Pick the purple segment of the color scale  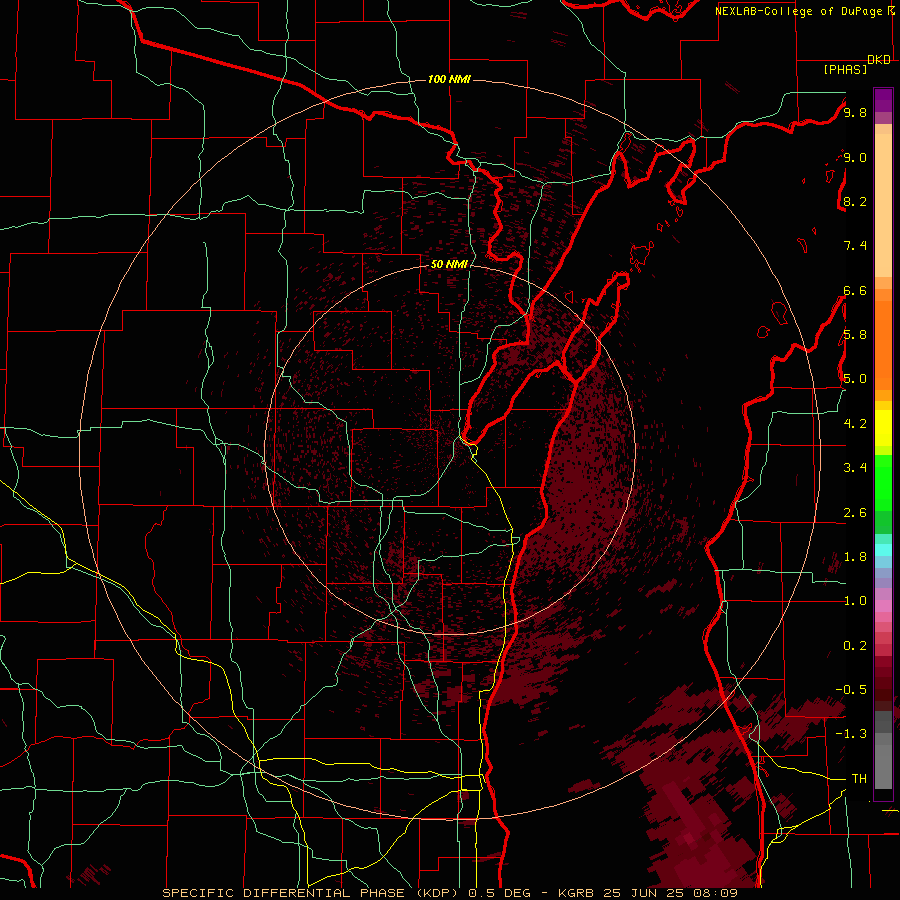883,100
